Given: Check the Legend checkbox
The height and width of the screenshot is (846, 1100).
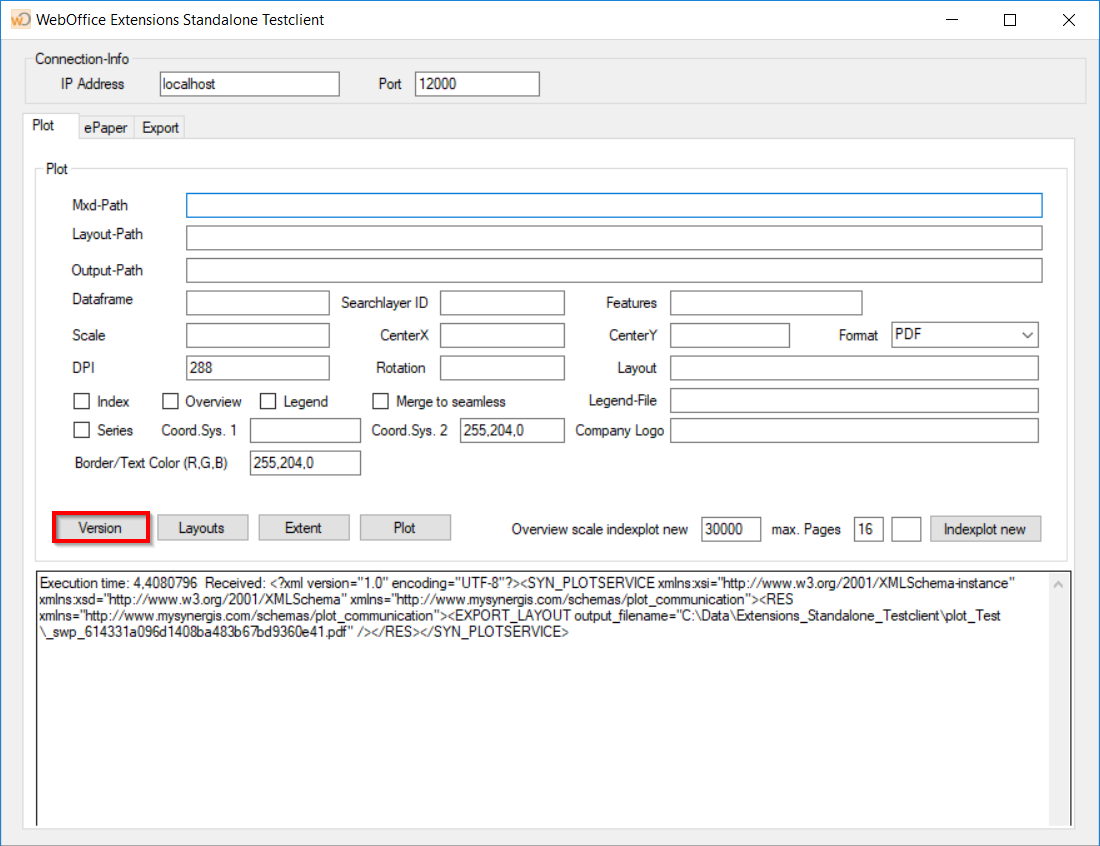Looking at the screenshot, I should coord(267,401).
